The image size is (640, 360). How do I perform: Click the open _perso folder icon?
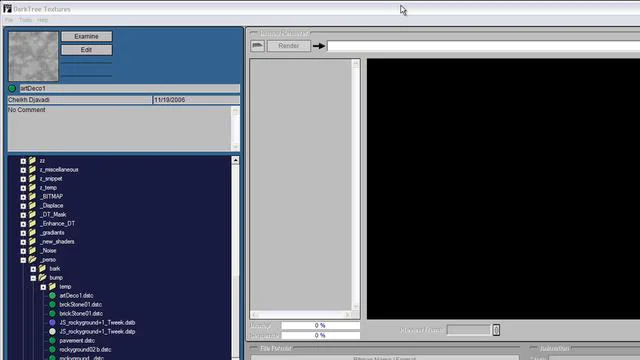pyautogui.click(x=32, y=259)
